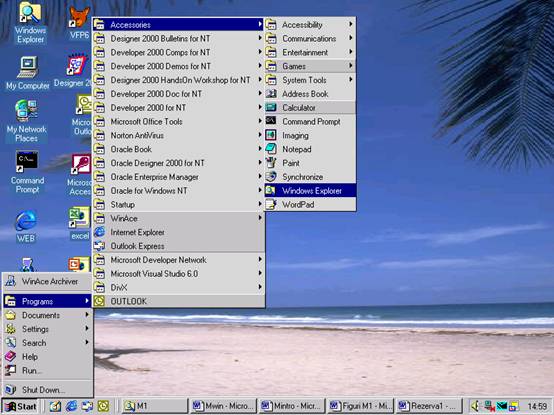Launch OUTLOOK from the Programs menu

click(178, 301)
